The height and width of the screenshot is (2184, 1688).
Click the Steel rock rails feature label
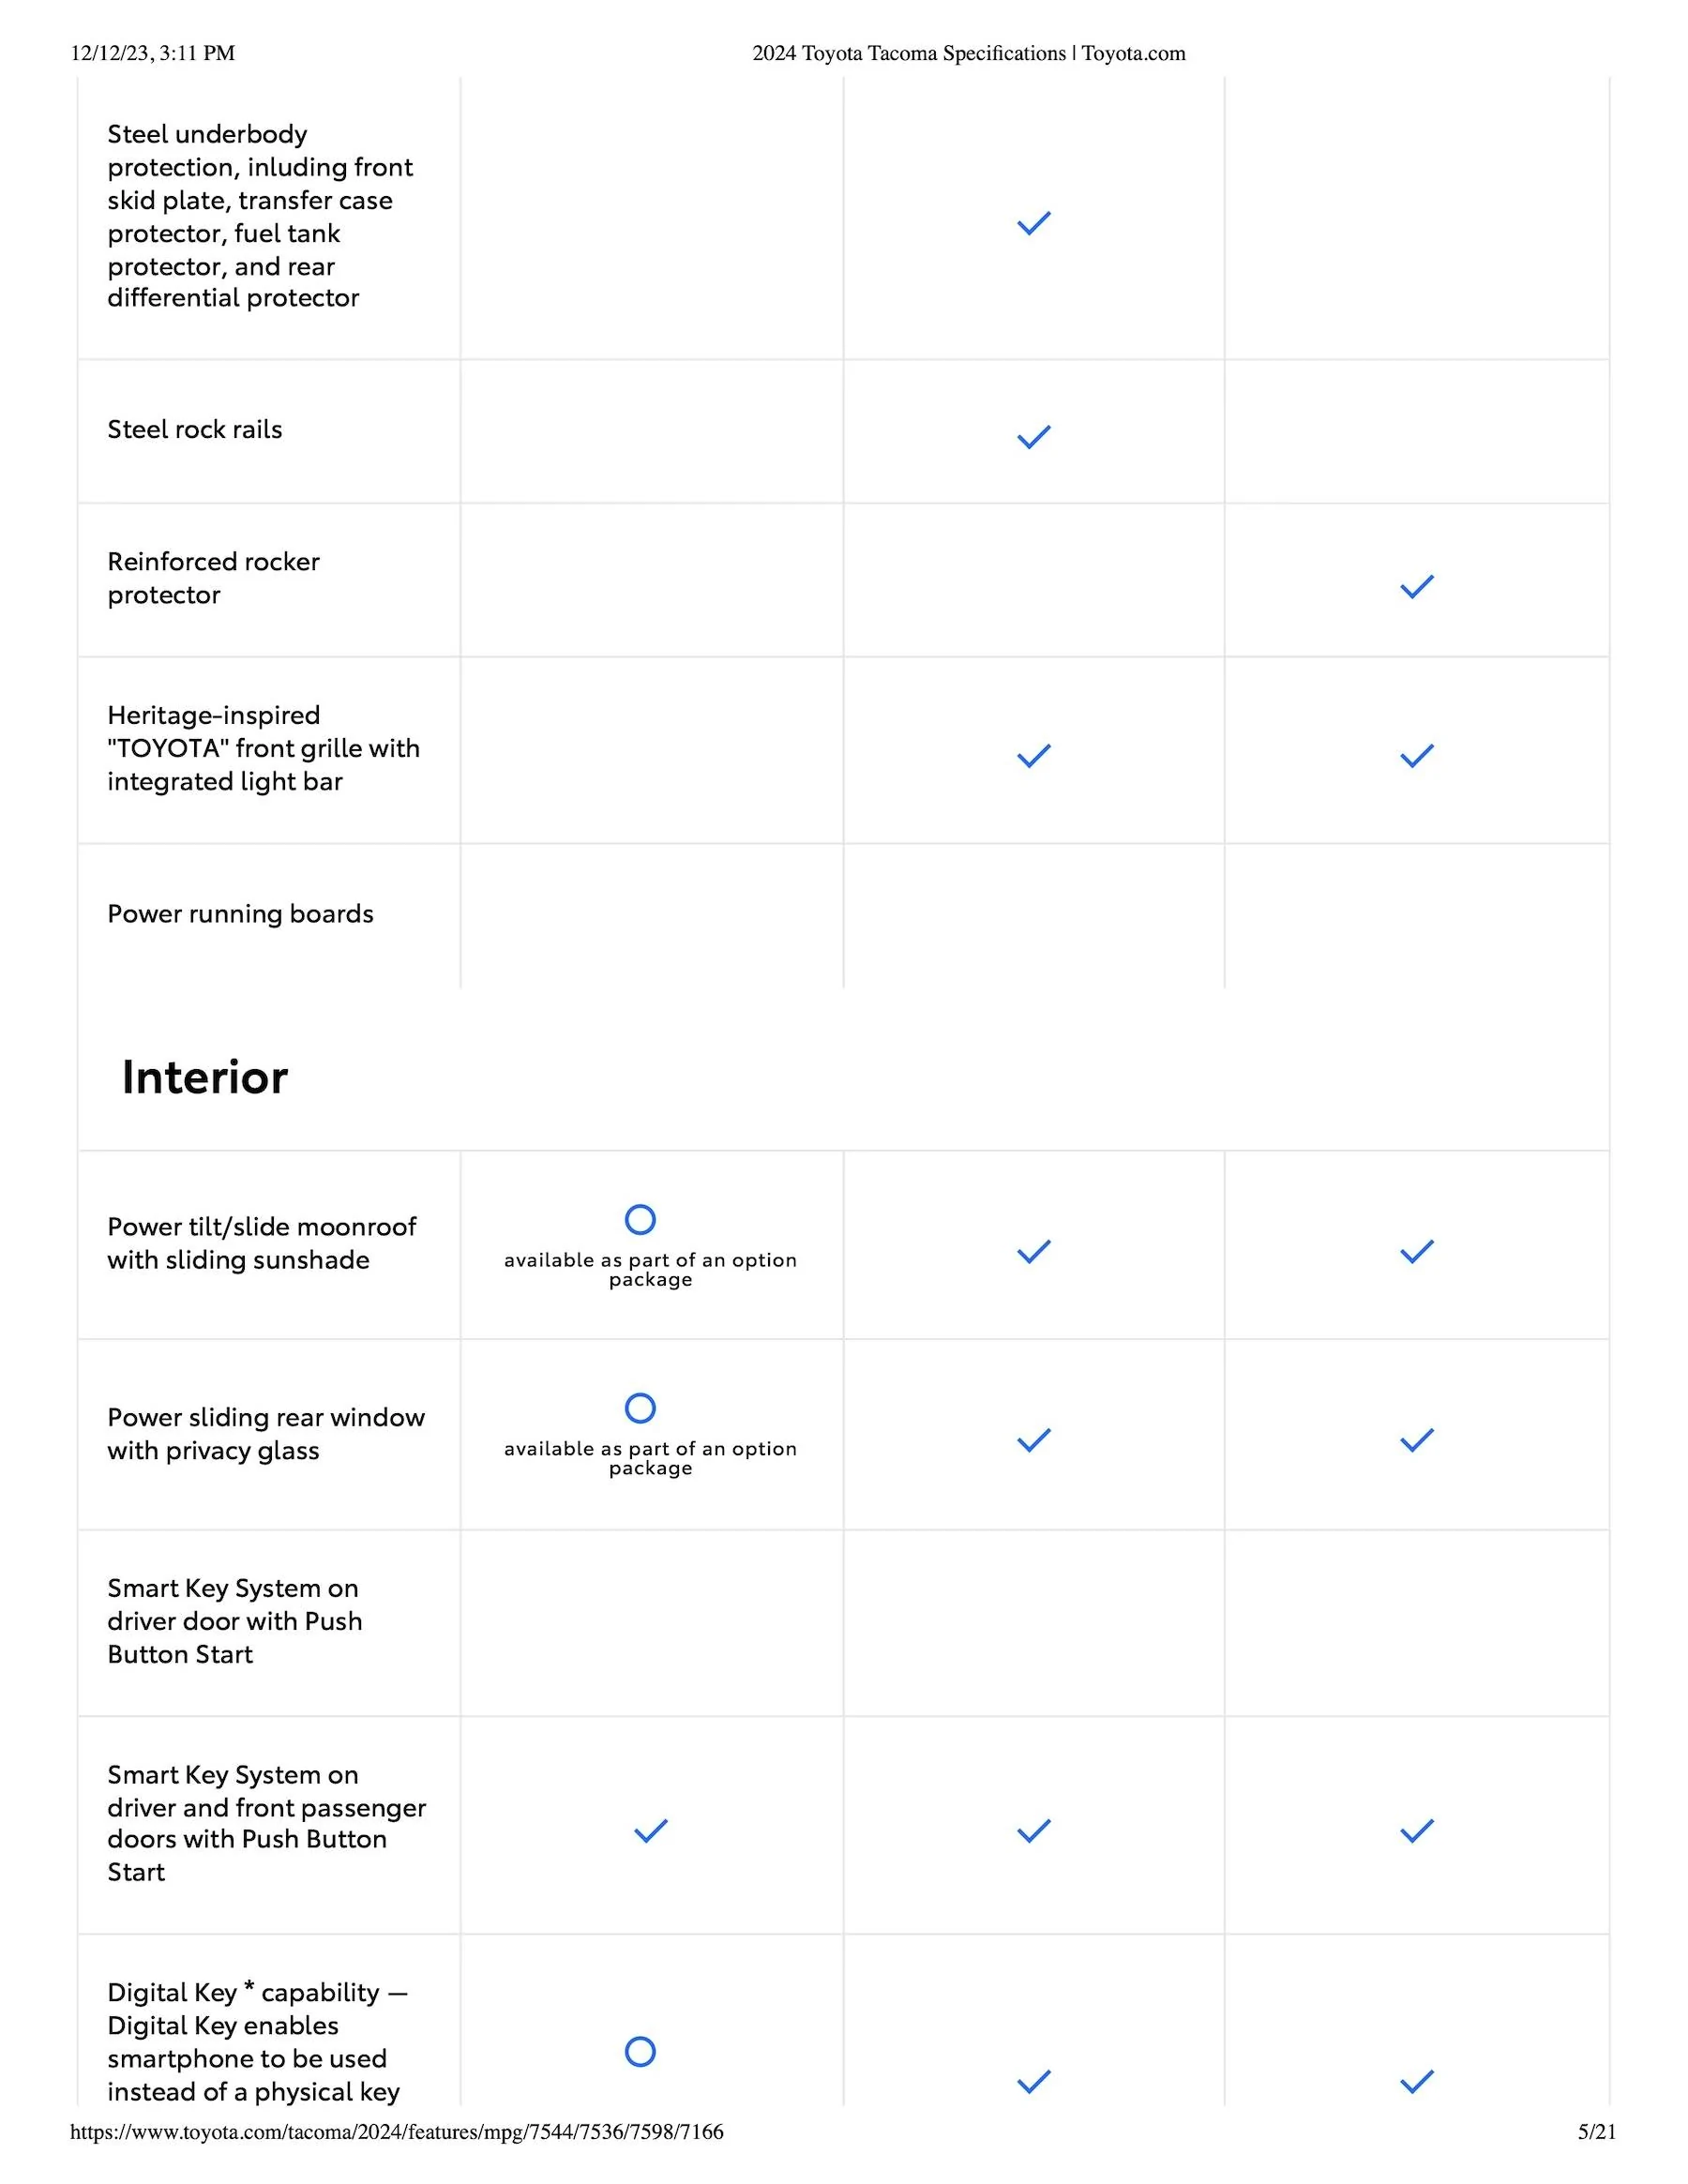(195, 430)
